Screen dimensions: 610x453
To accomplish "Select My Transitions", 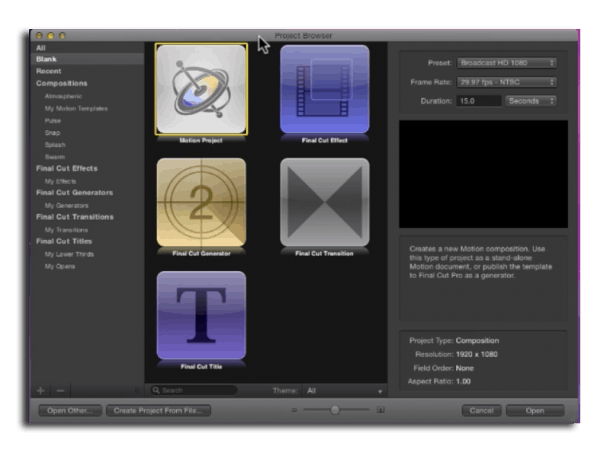I will coord(66,230).
